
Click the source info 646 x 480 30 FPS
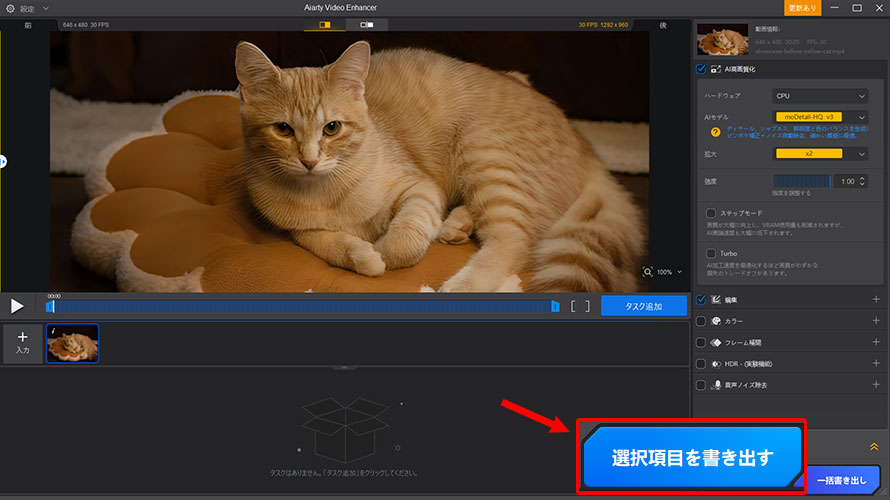pos(86,25)
